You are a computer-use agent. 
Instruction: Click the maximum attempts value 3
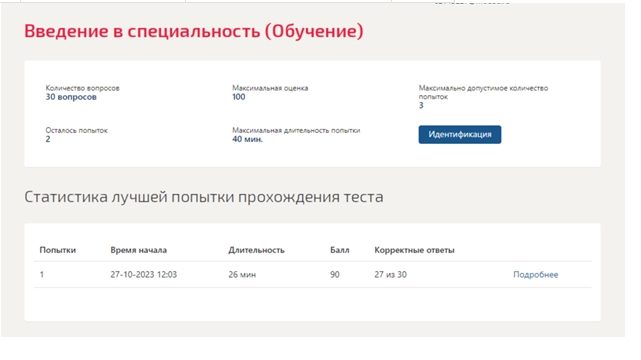pyautogui.click(x=421, y=105)
